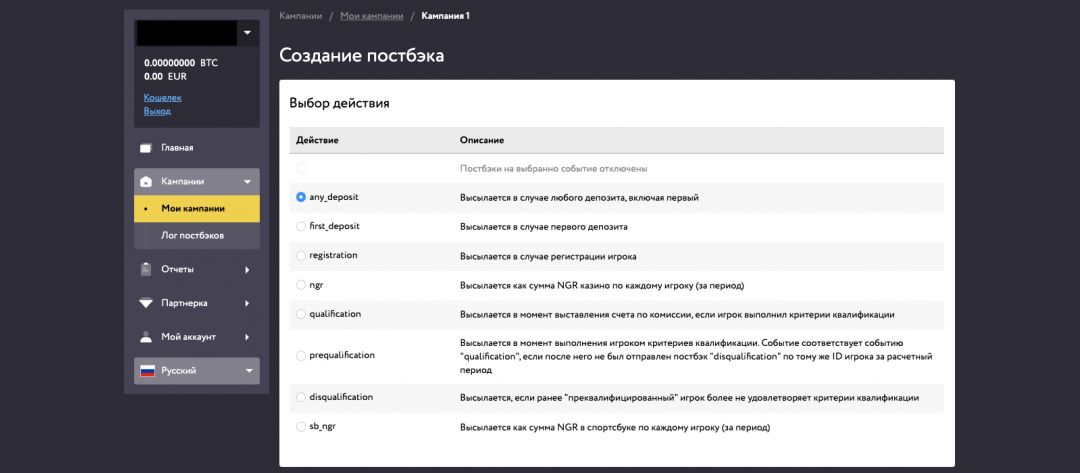Click the qualification description text

point(677,315)
